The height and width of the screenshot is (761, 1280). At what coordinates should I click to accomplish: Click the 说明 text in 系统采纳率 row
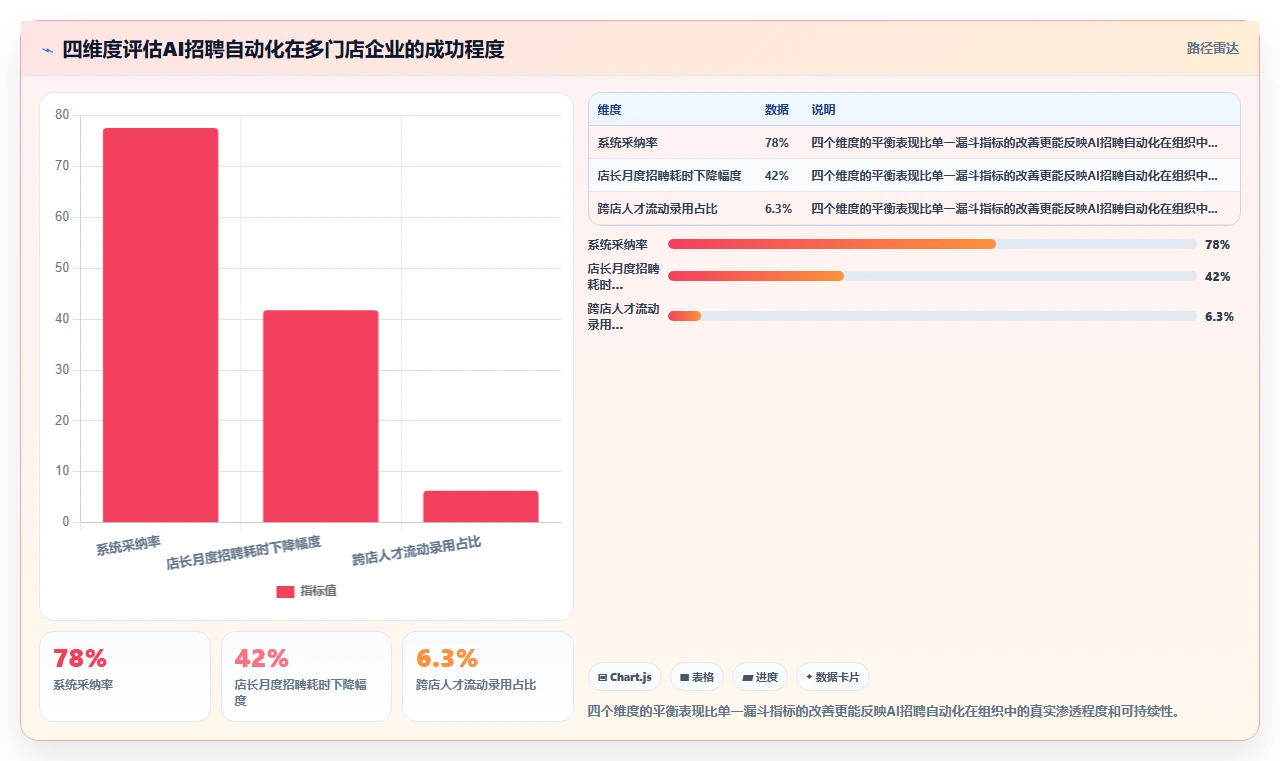(x=1014, y=143)
